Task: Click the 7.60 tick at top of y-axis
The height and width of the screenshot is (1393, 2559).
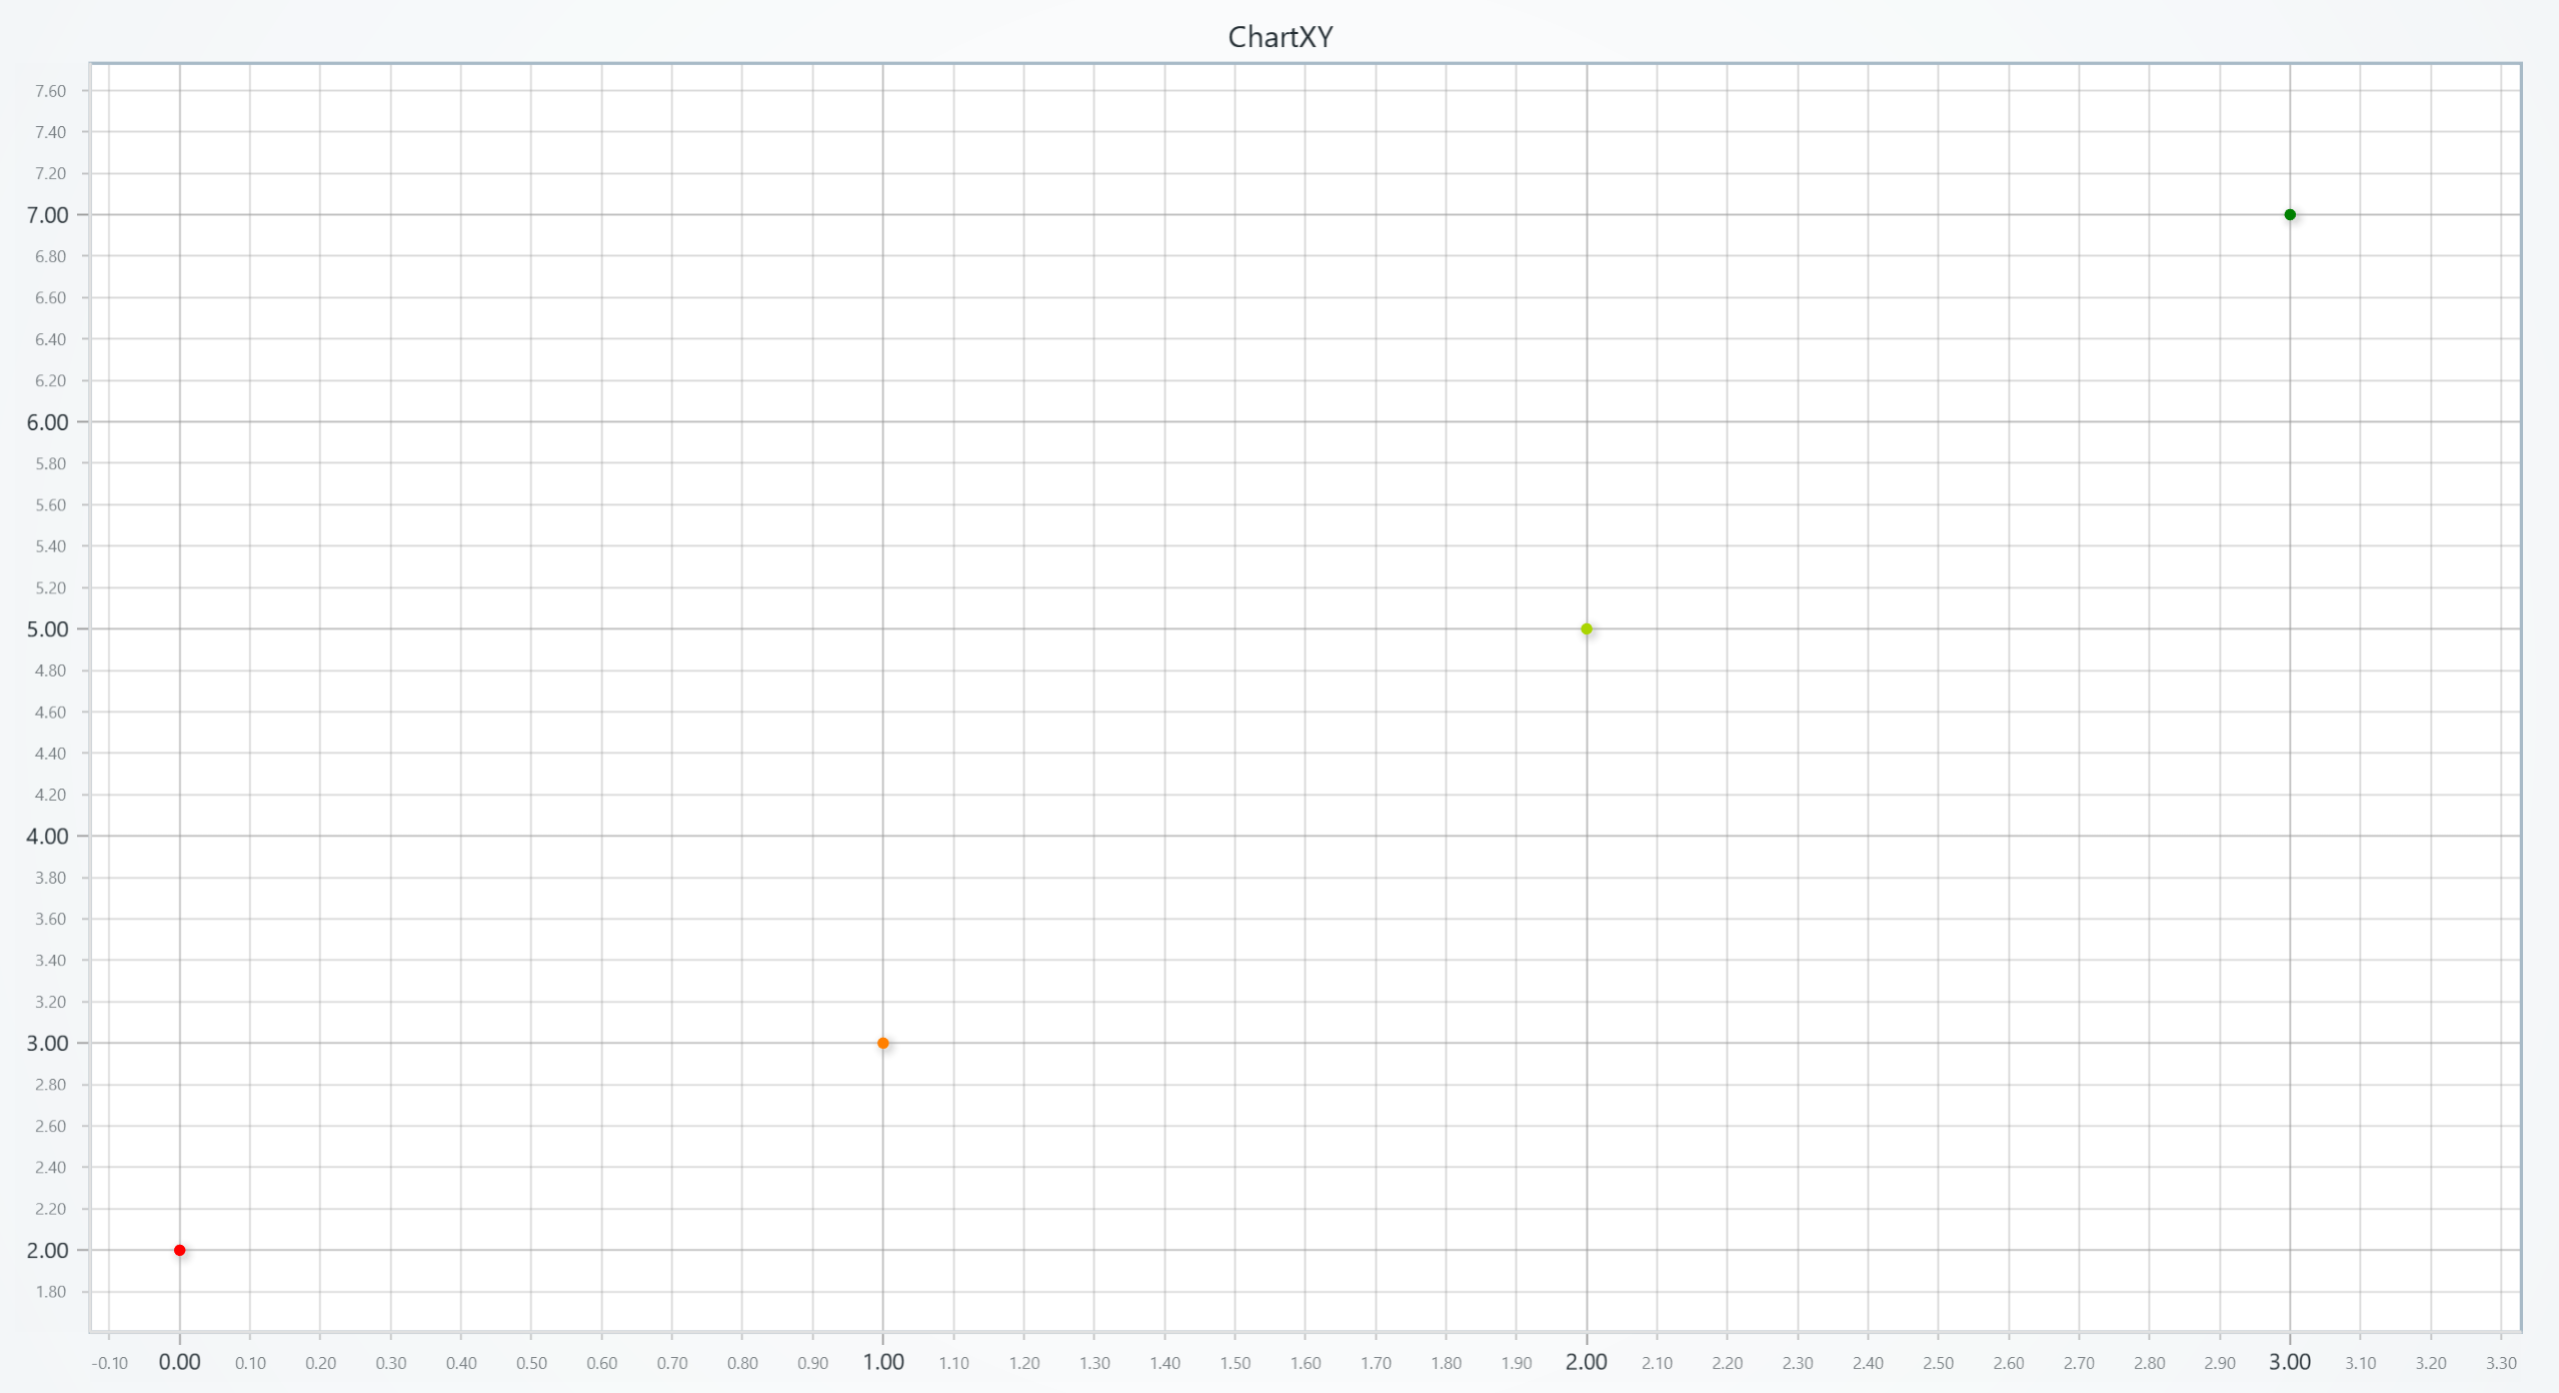Action: (52, 90)
